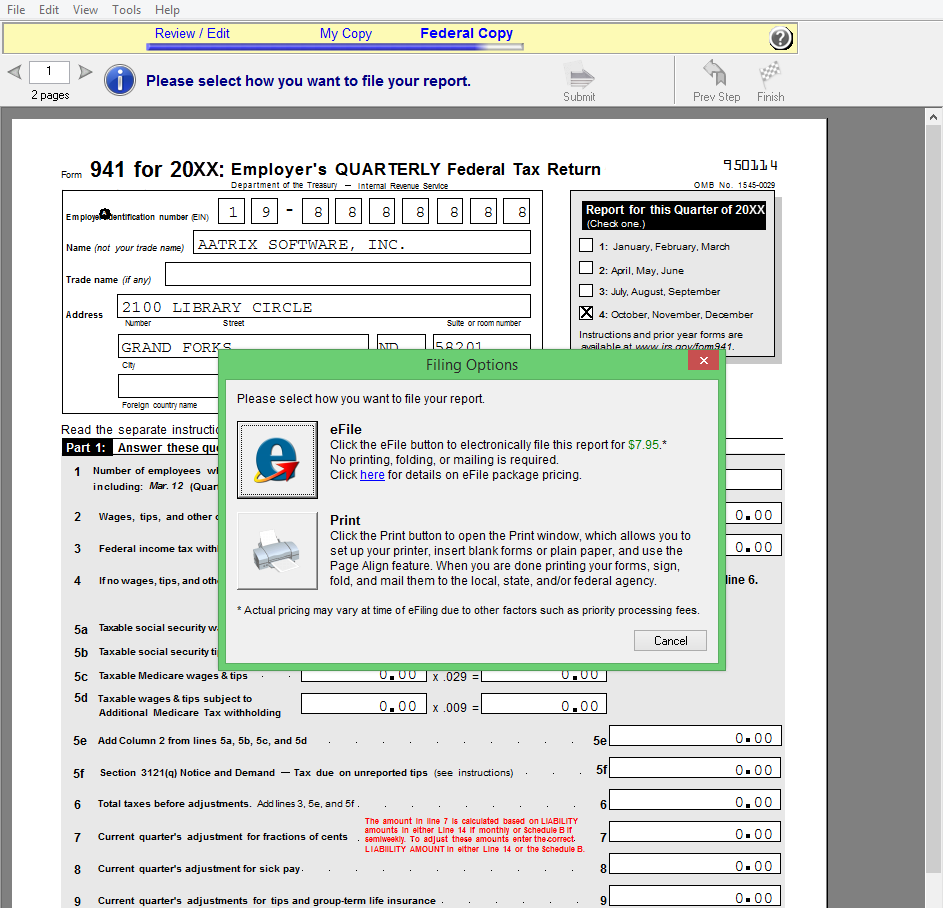Check quarter 2: April, May, June
This screenshot has height=908, width=943.
[x=586, y=268]
